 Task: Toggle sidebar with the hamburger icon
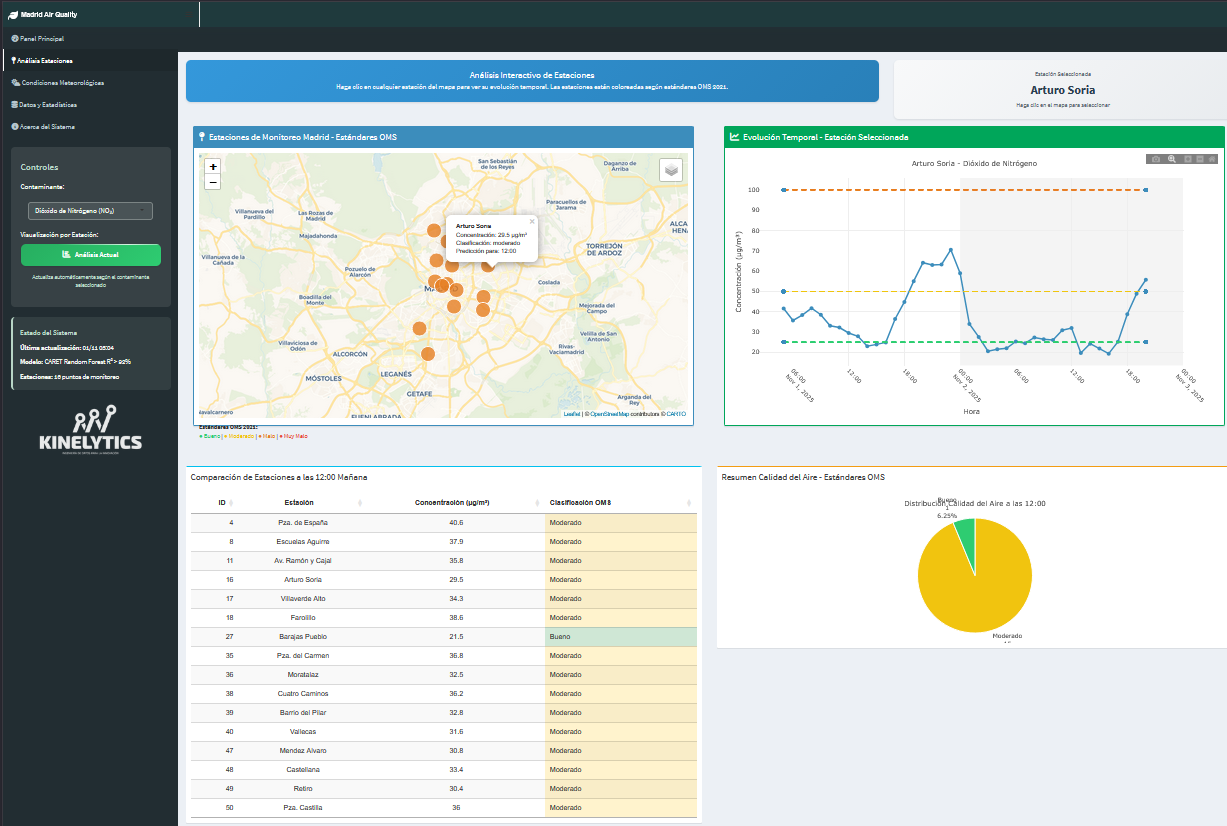click(189, 15)
